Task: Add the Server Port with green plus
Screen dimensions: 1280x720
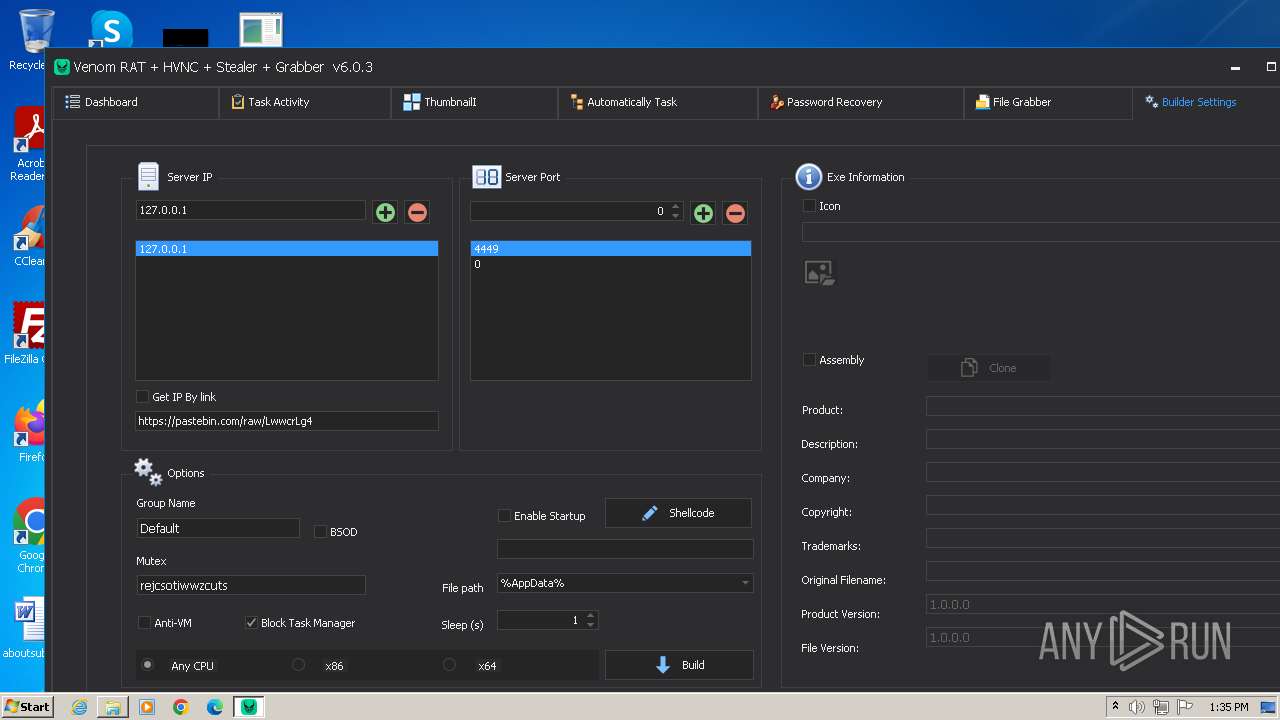Action: click(x=703, y=213)
